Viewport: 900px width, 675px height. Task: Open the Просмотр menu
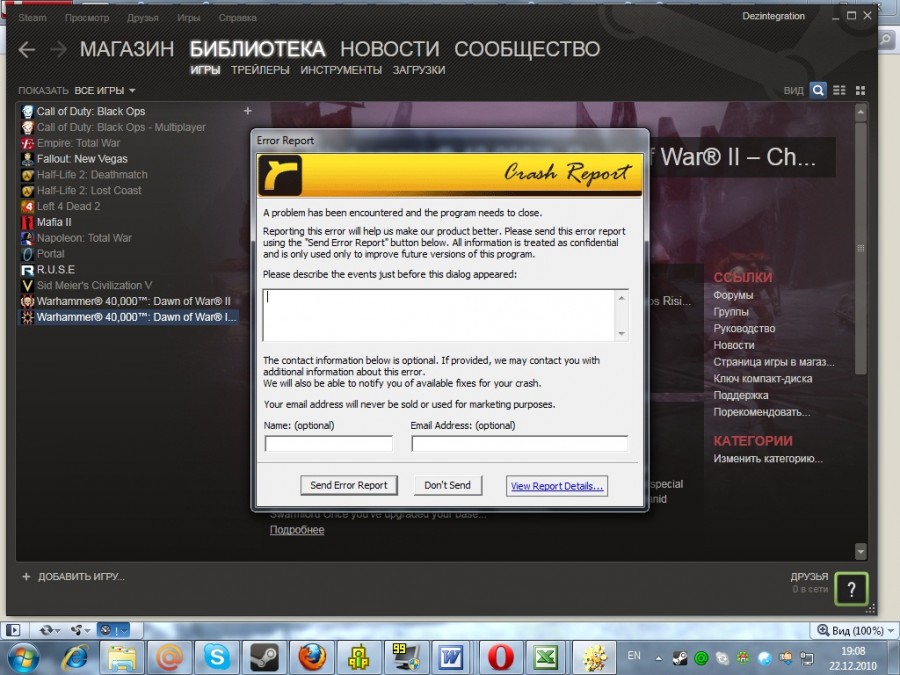[x=87, y=18]
